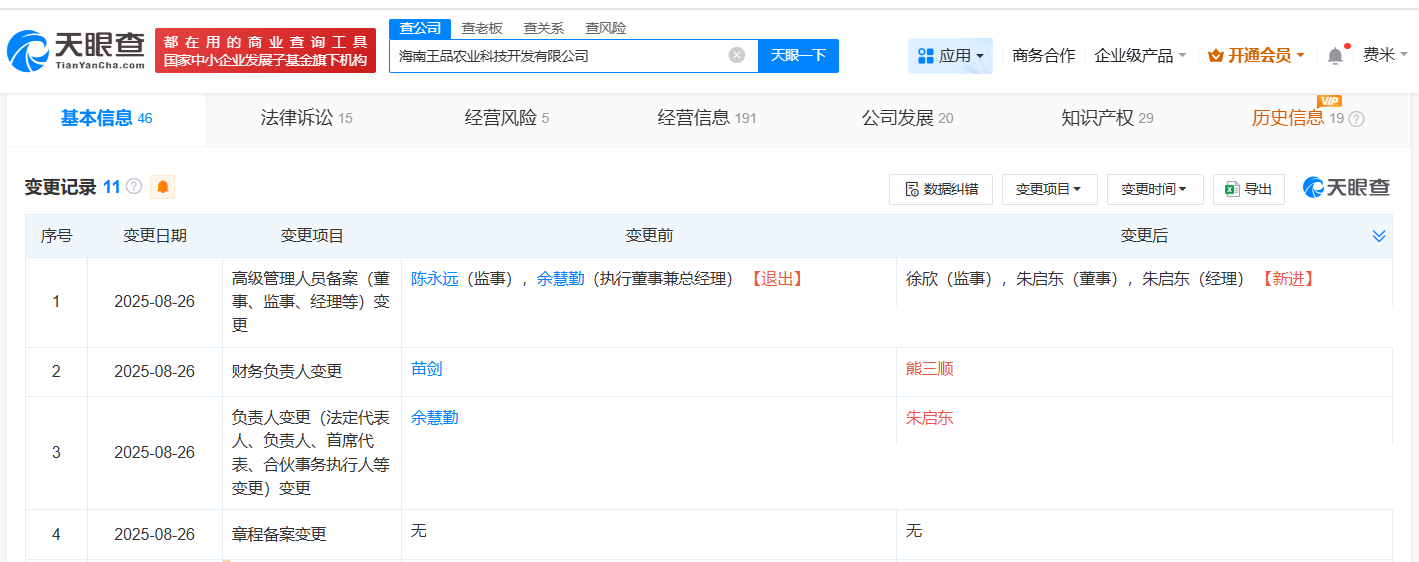Expand table with blue double-chevron icon
This screenshot has height=562, width=1419.
[x=1379, y=236]
